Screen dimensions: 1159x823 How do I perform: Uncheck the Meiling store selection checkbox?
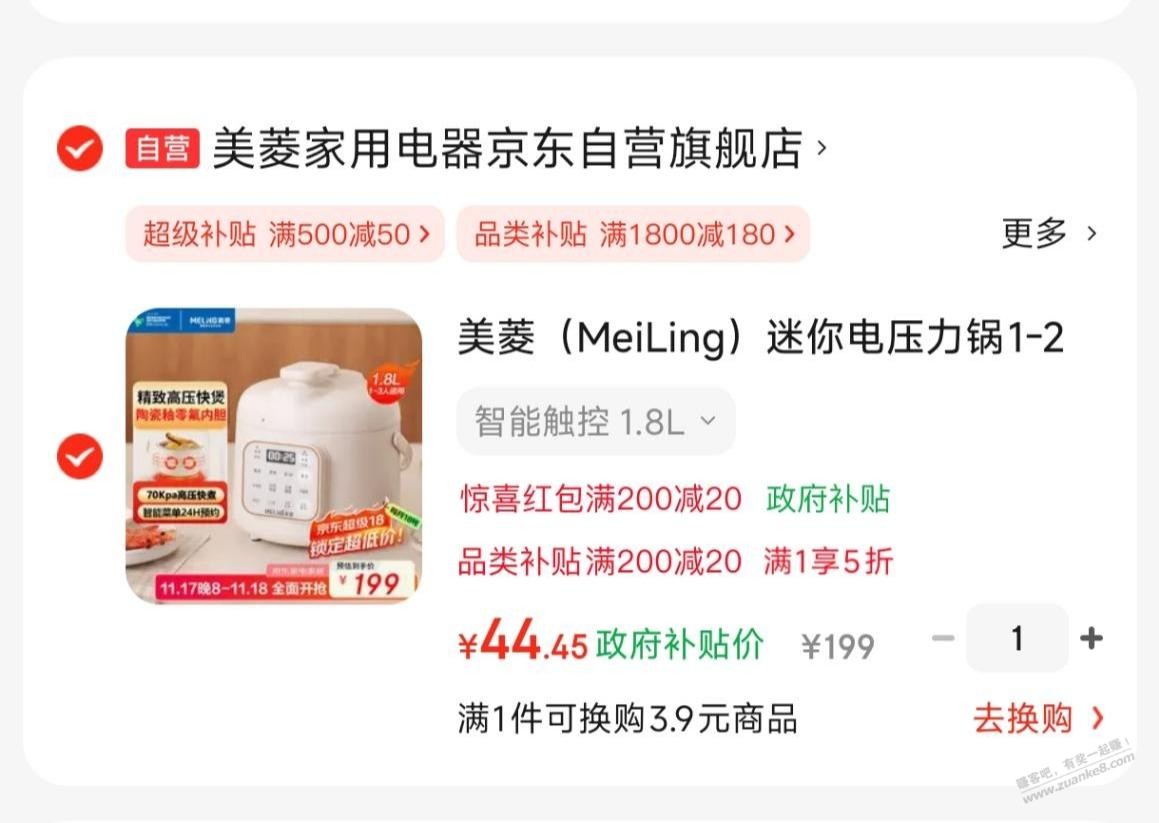pyautogui.click(x=80, y=149)
